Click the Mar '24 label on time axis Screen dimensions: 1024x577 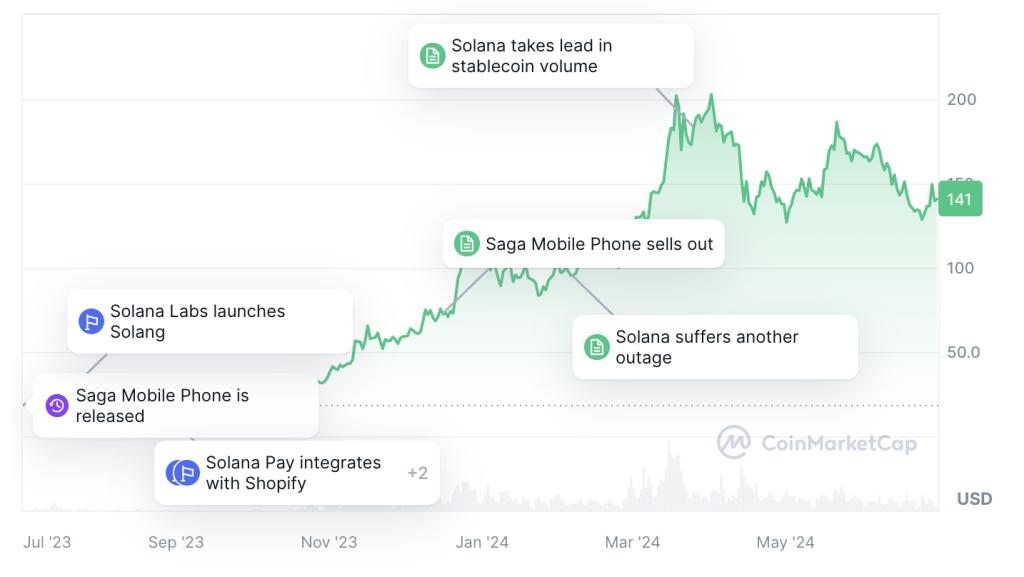pos(632,542)
